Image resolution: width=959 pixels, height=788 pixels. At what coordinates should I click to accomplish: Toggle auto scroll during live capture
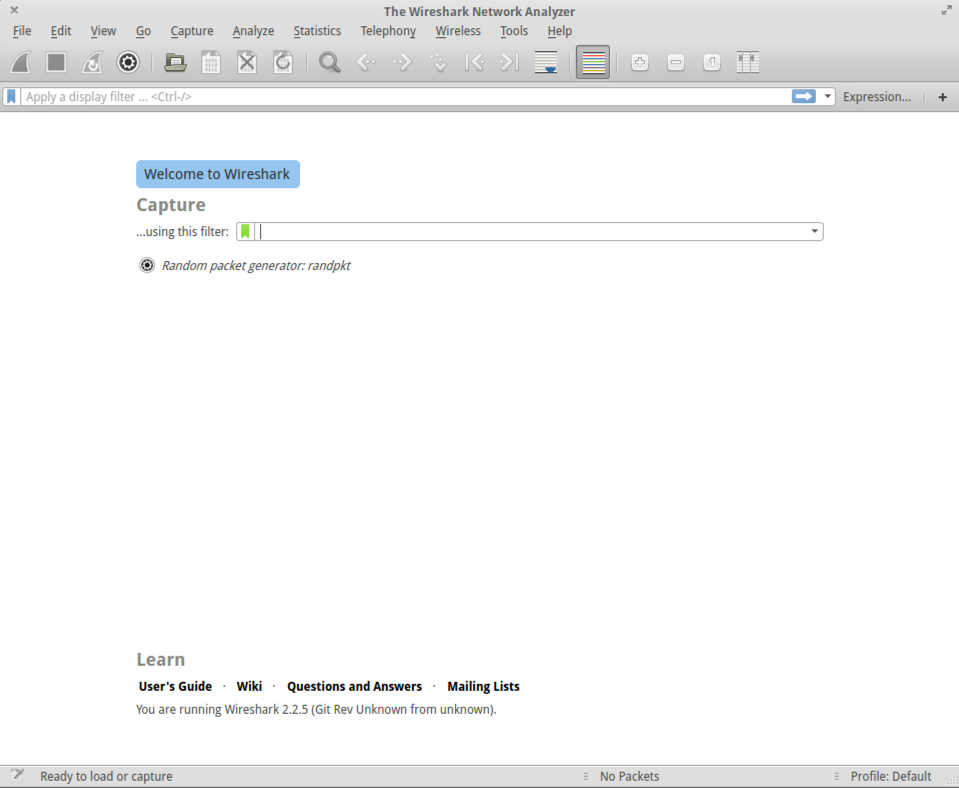point(546,62)
